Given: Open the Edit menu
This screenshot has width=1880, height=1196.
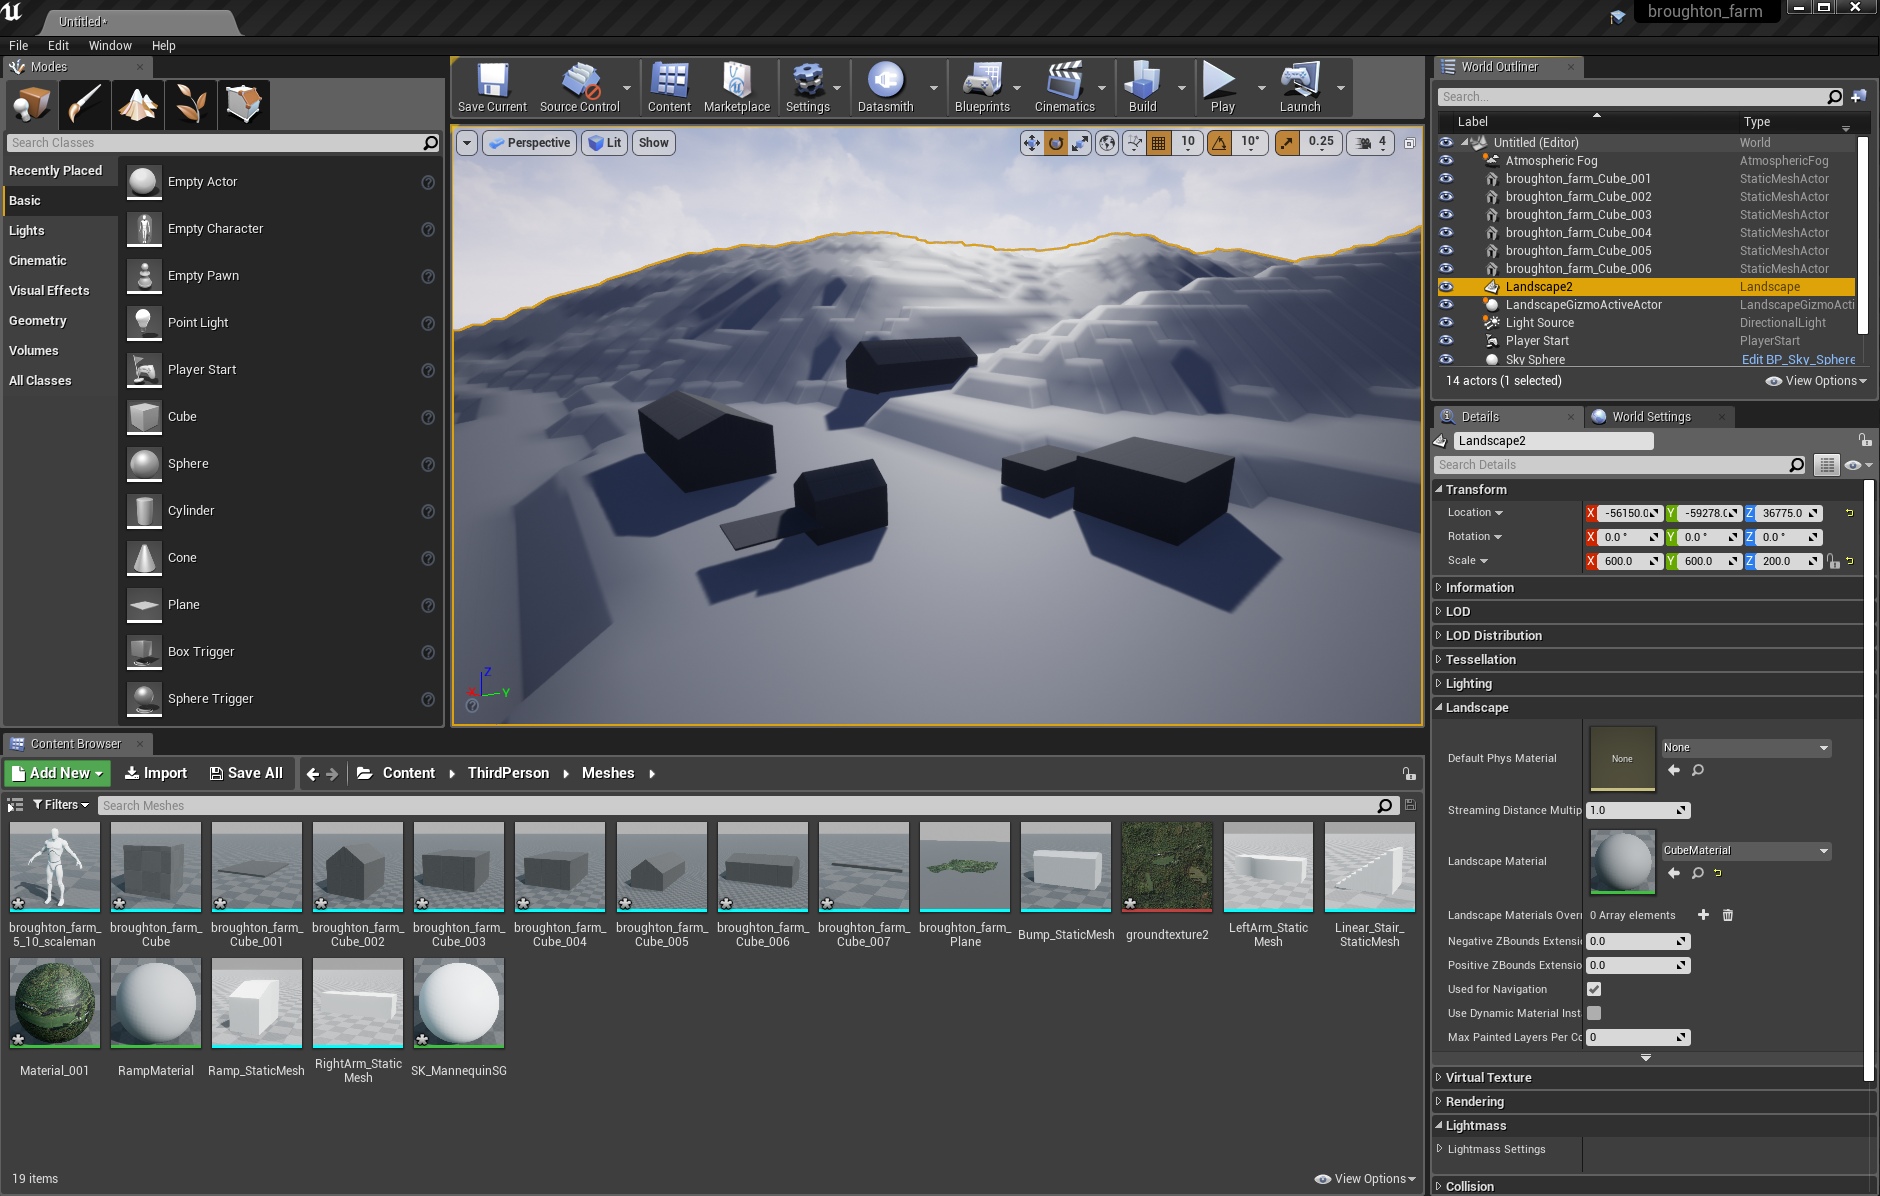Looking at the screenshot, I should [x=59, y=46].
